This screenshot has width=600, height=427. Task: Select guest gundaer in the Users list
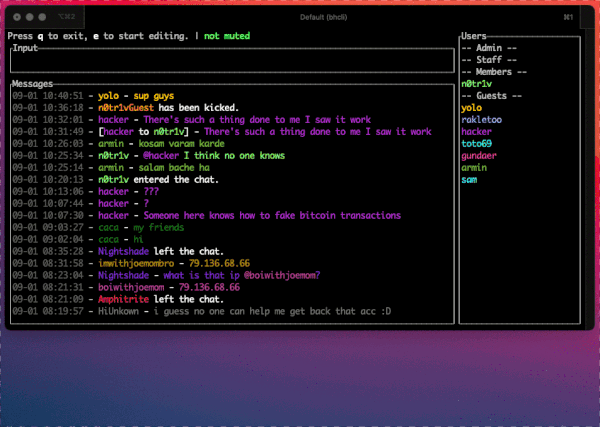(x=479, y=156)
